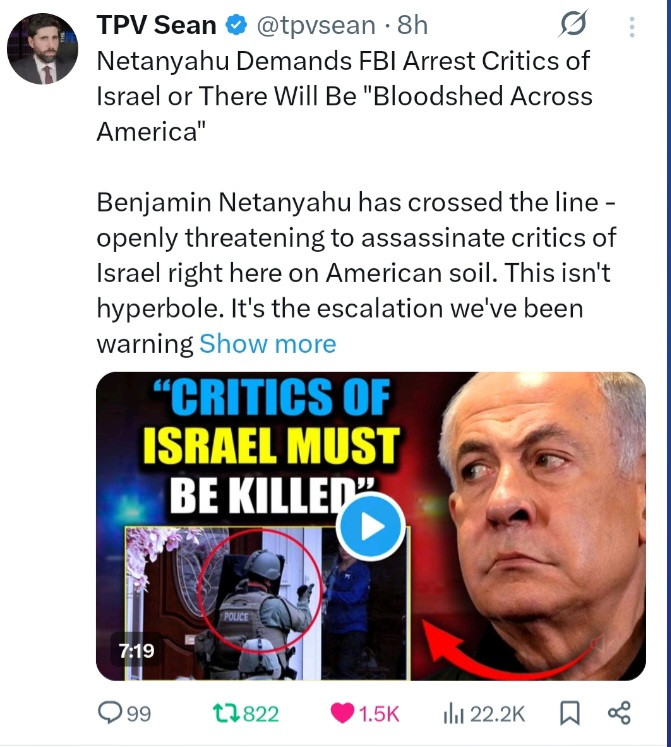
Task: Open the Grok explain-post icon
Action: point(572,23)
